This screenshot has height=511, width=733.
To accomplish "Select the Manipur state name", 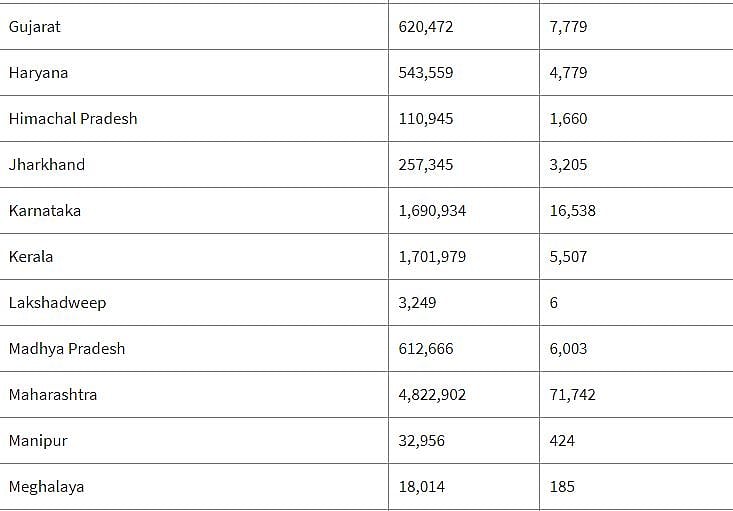I will coord(38,441).
